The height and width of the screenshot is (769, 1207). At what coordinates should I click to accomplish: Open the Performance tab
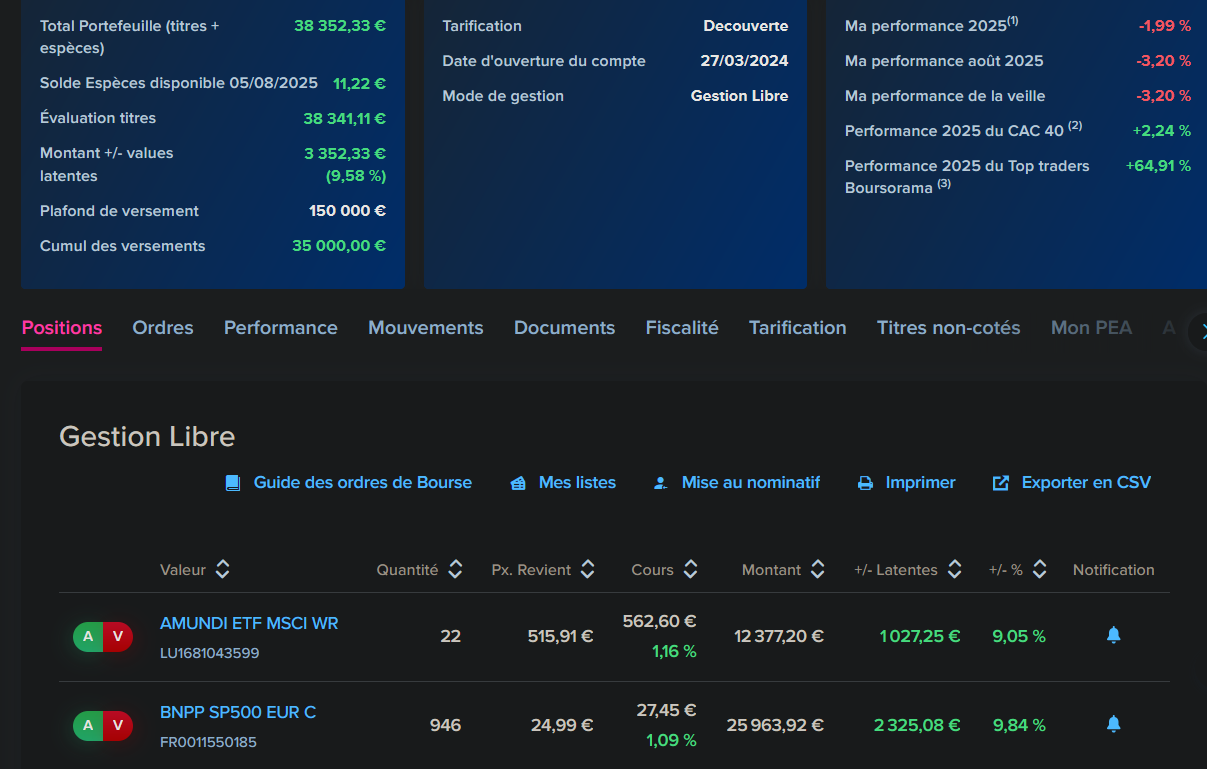click(x=280, y=328)
